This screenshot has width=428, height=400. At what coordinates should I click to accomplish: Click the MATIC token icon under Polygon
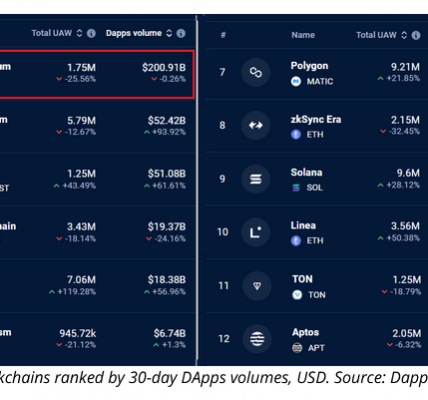pos(296,81)
